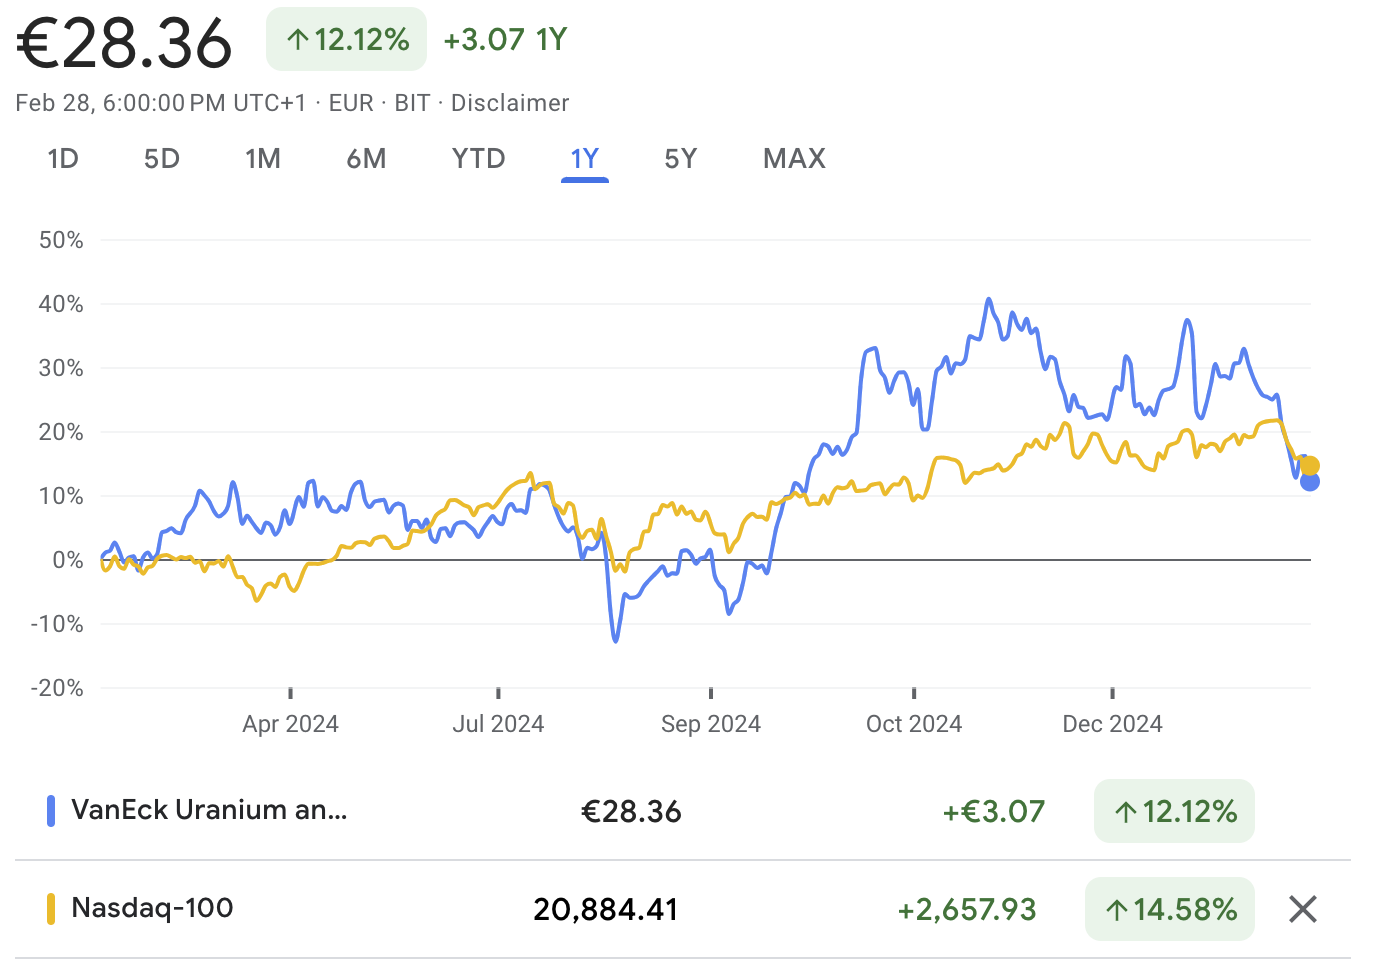1378x980 pixels.
Task: Select the 5Y time range
Action: point(681,159)
